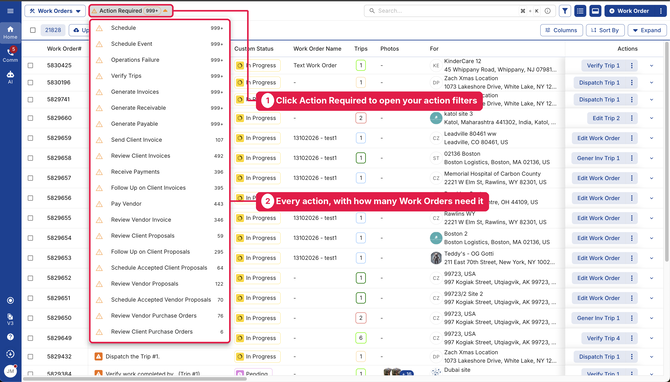Click Verify Trip 1 for order 5830425
670x382 pixels.
603,65
